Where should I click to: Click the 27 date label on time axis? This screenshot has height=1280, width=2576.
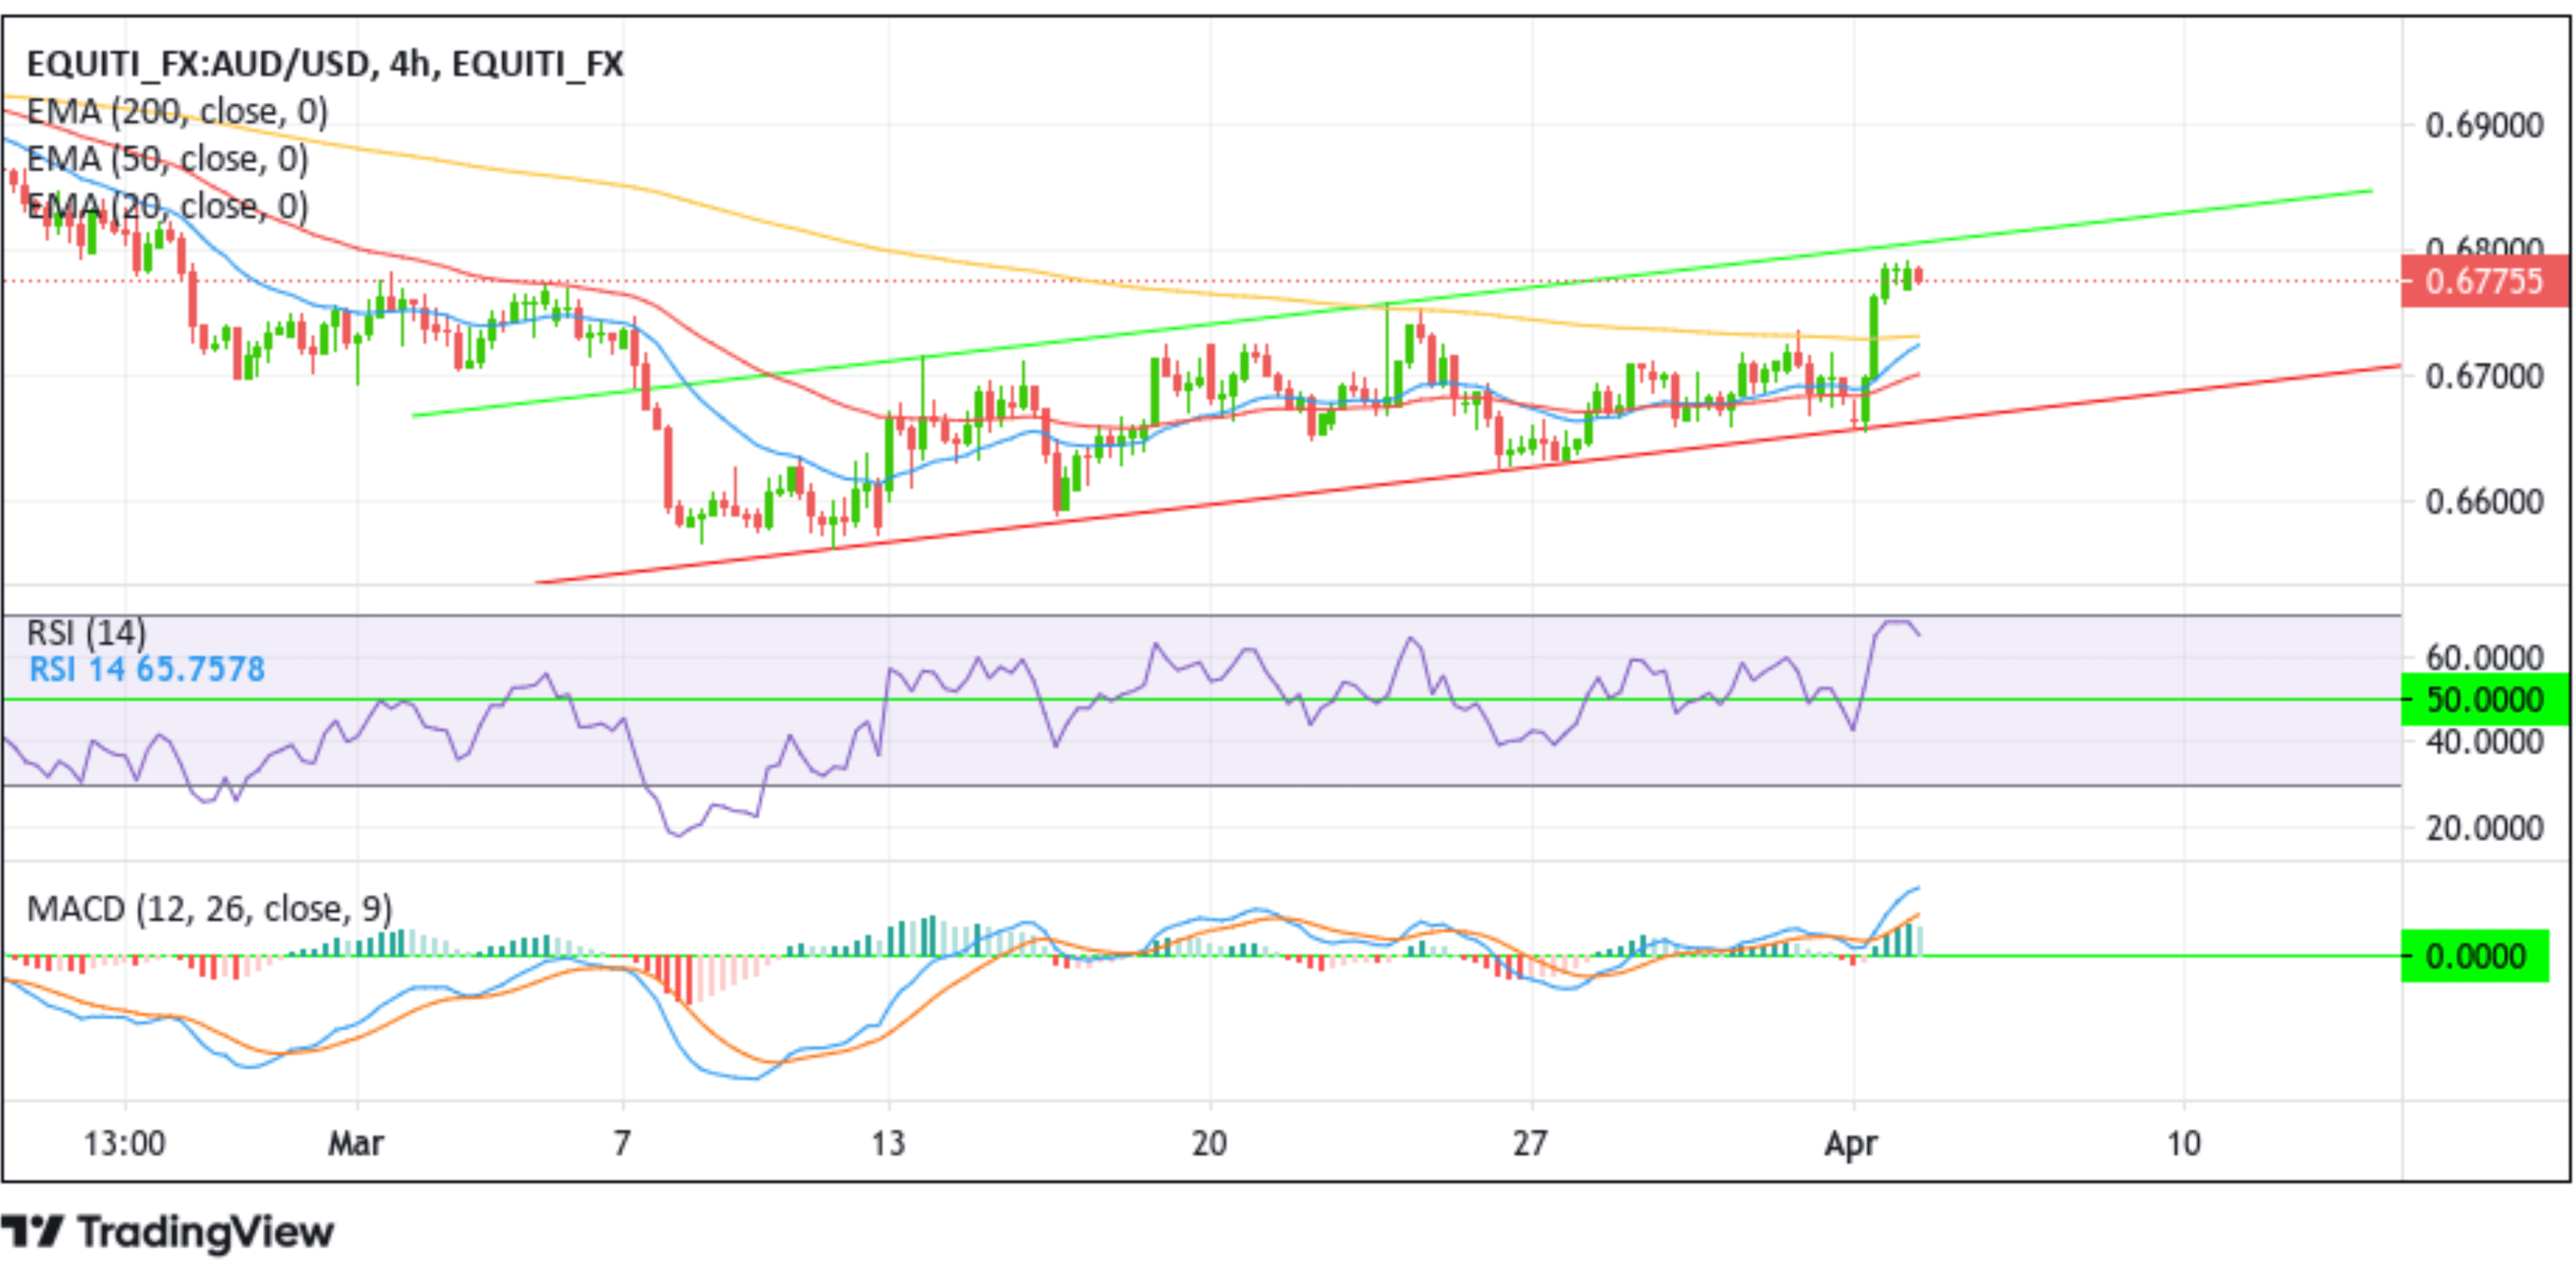pos(1530,1143)
